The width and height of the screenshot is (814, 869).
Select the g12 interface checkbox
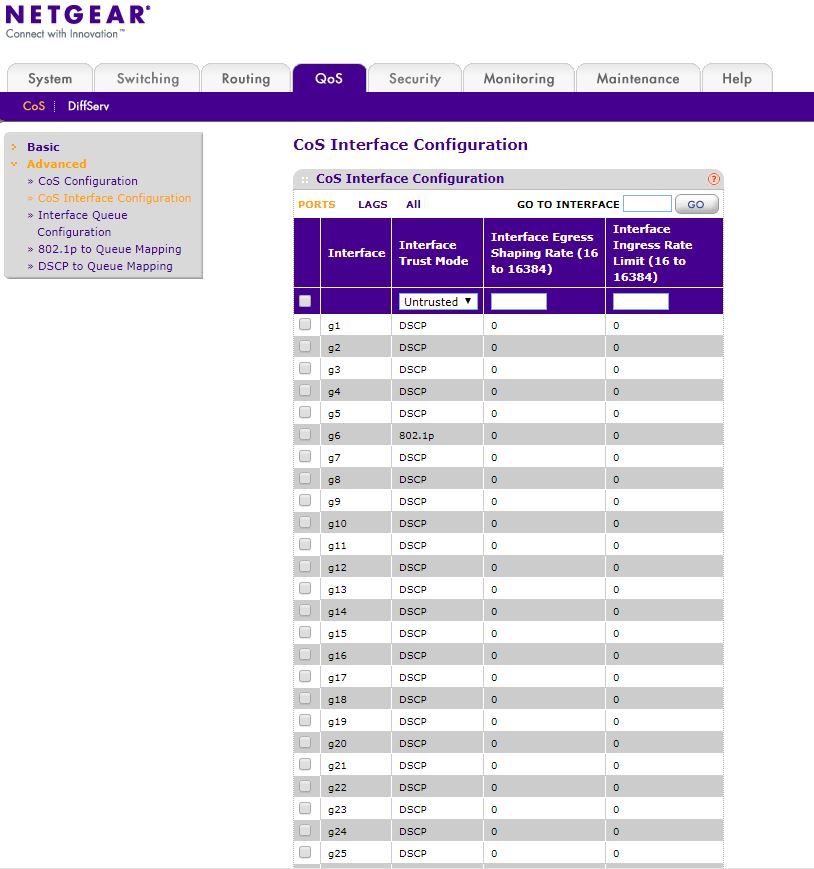pos(305,566)
